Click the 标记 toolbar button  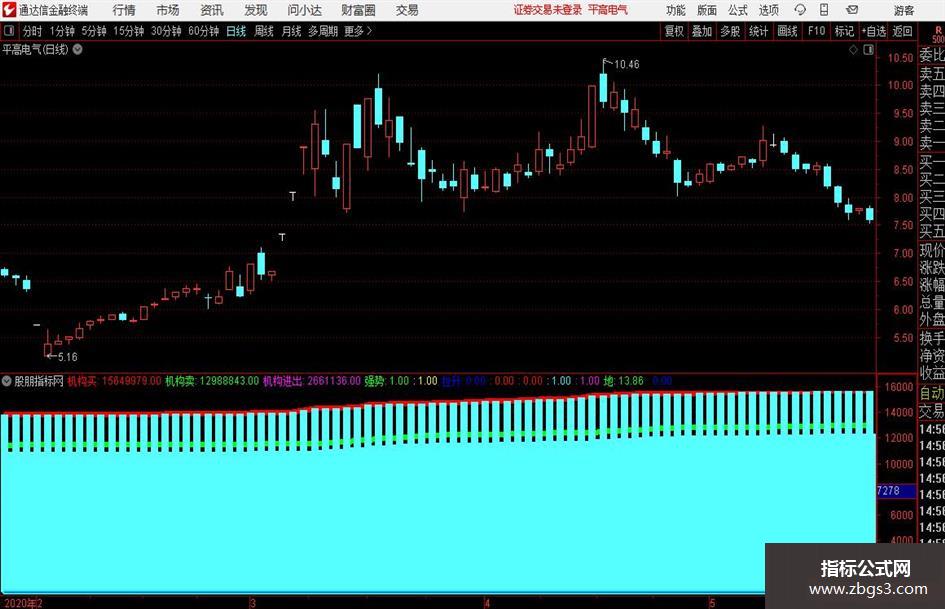tap(844, 31)
